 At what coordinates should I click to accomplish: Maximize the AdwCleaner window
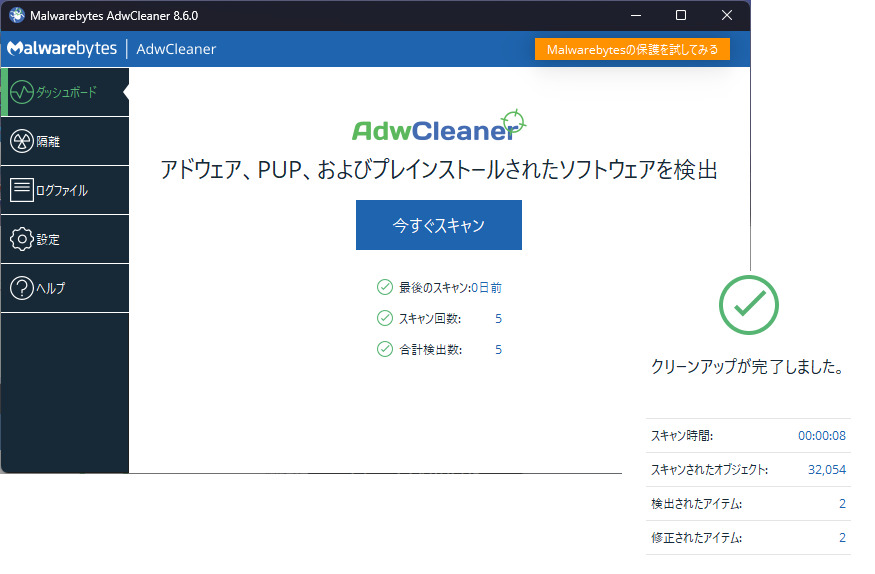[x=681, y=15]
